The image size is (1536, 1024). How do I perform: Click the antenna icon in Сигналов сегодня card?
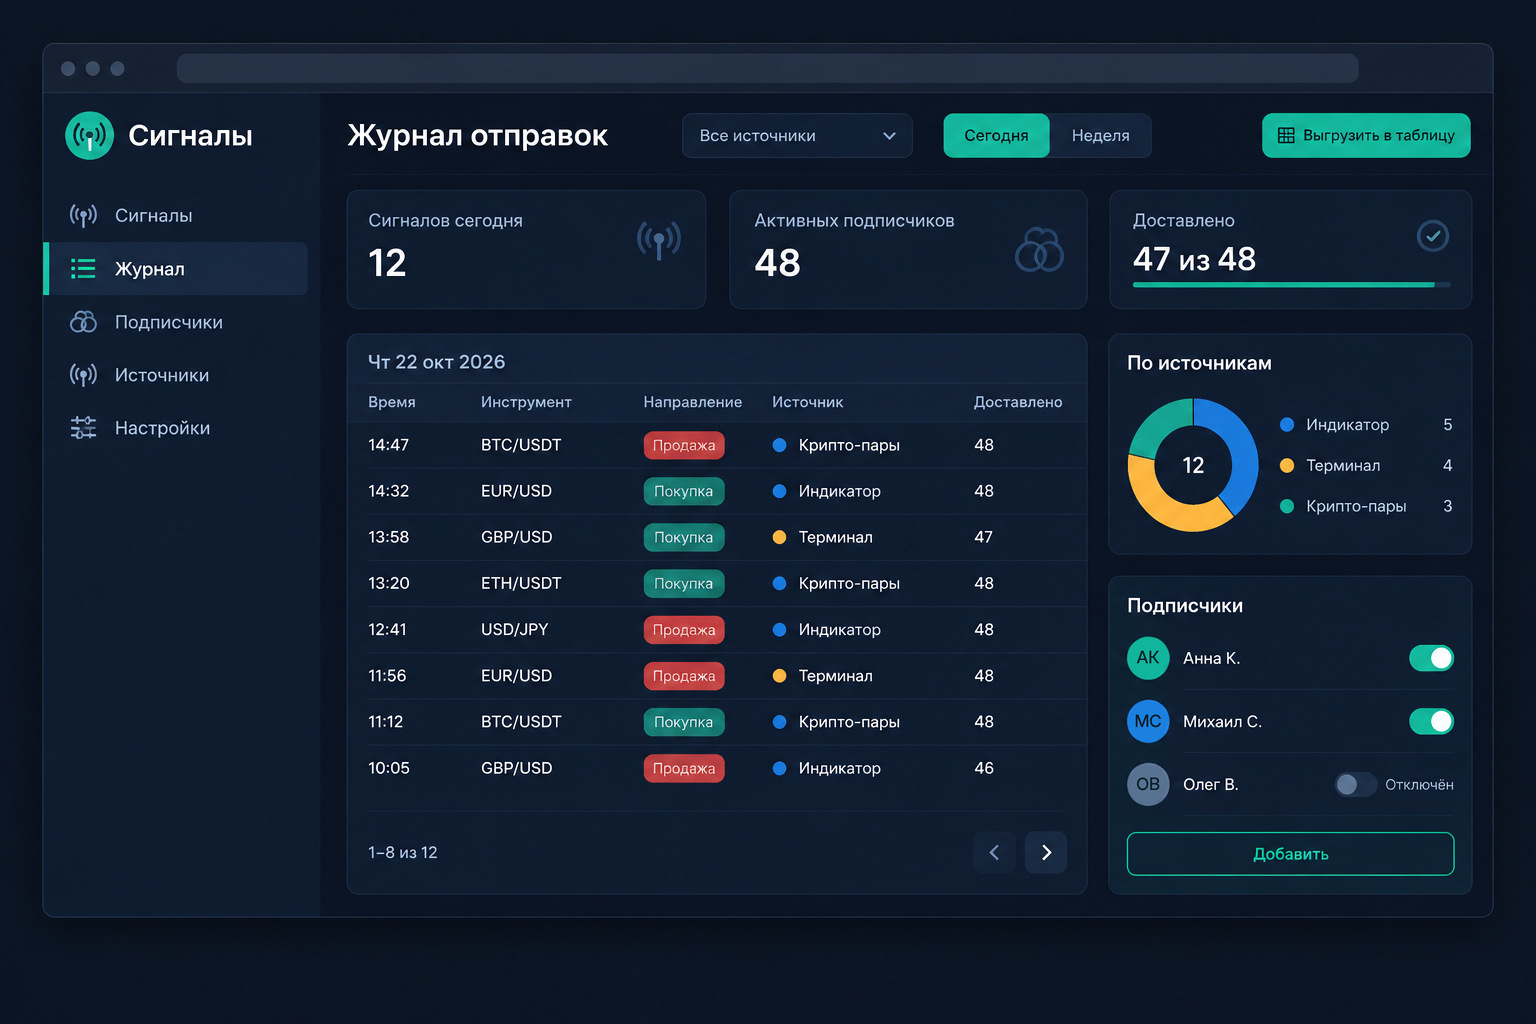659,240
